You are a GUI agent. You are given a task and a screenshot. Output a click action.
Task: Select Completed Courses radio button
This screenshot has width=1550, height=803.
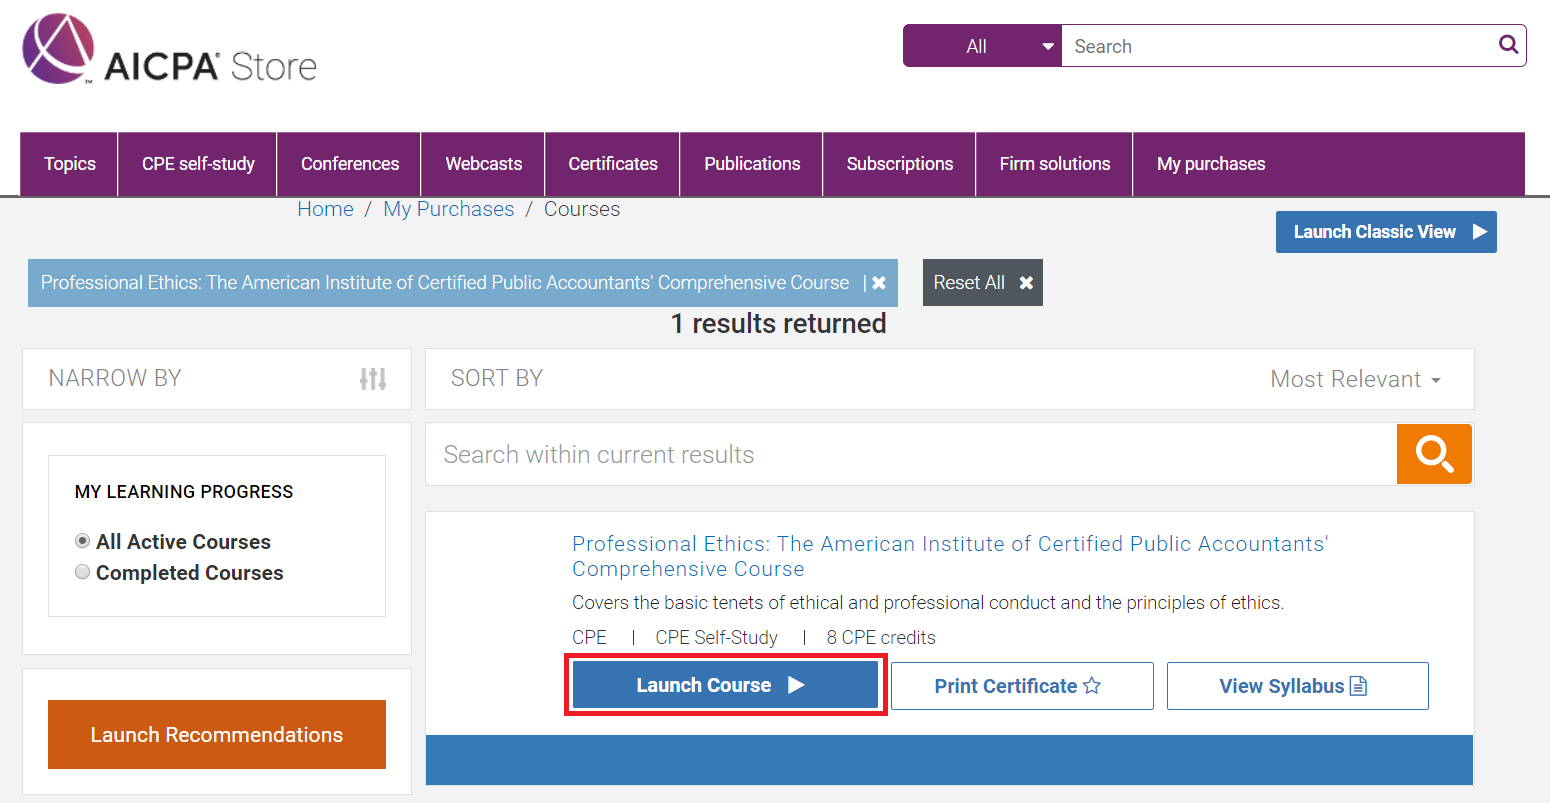click(83, 572)
